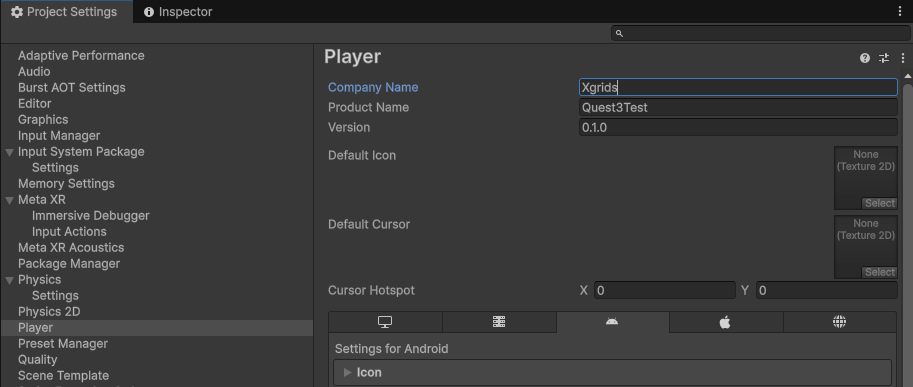The width and height of the screenshot is (913, 387).
Task: Collapse the Input System Package group
Action: coord(9,152)
